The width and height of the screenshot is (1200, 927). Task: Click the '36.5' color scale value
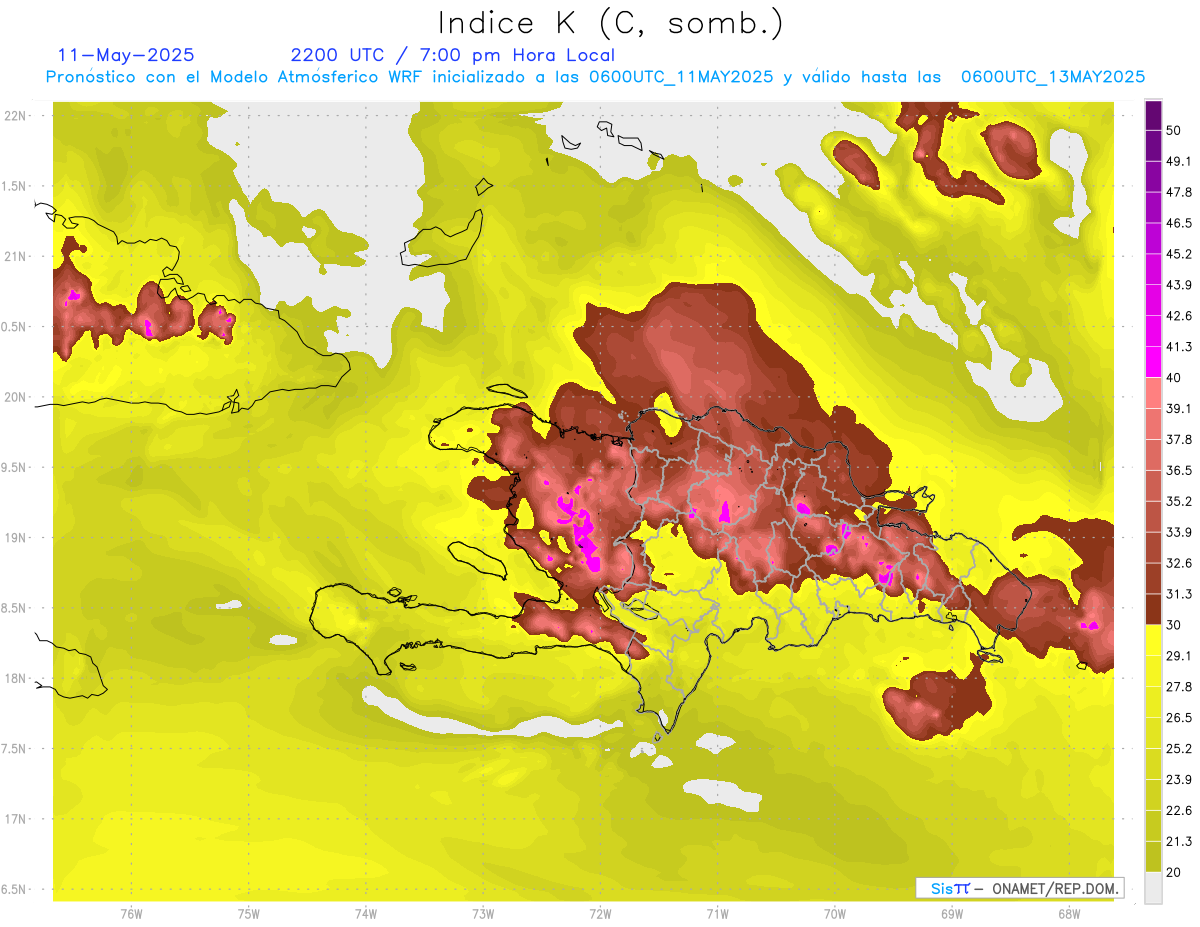pos(1179,470)
